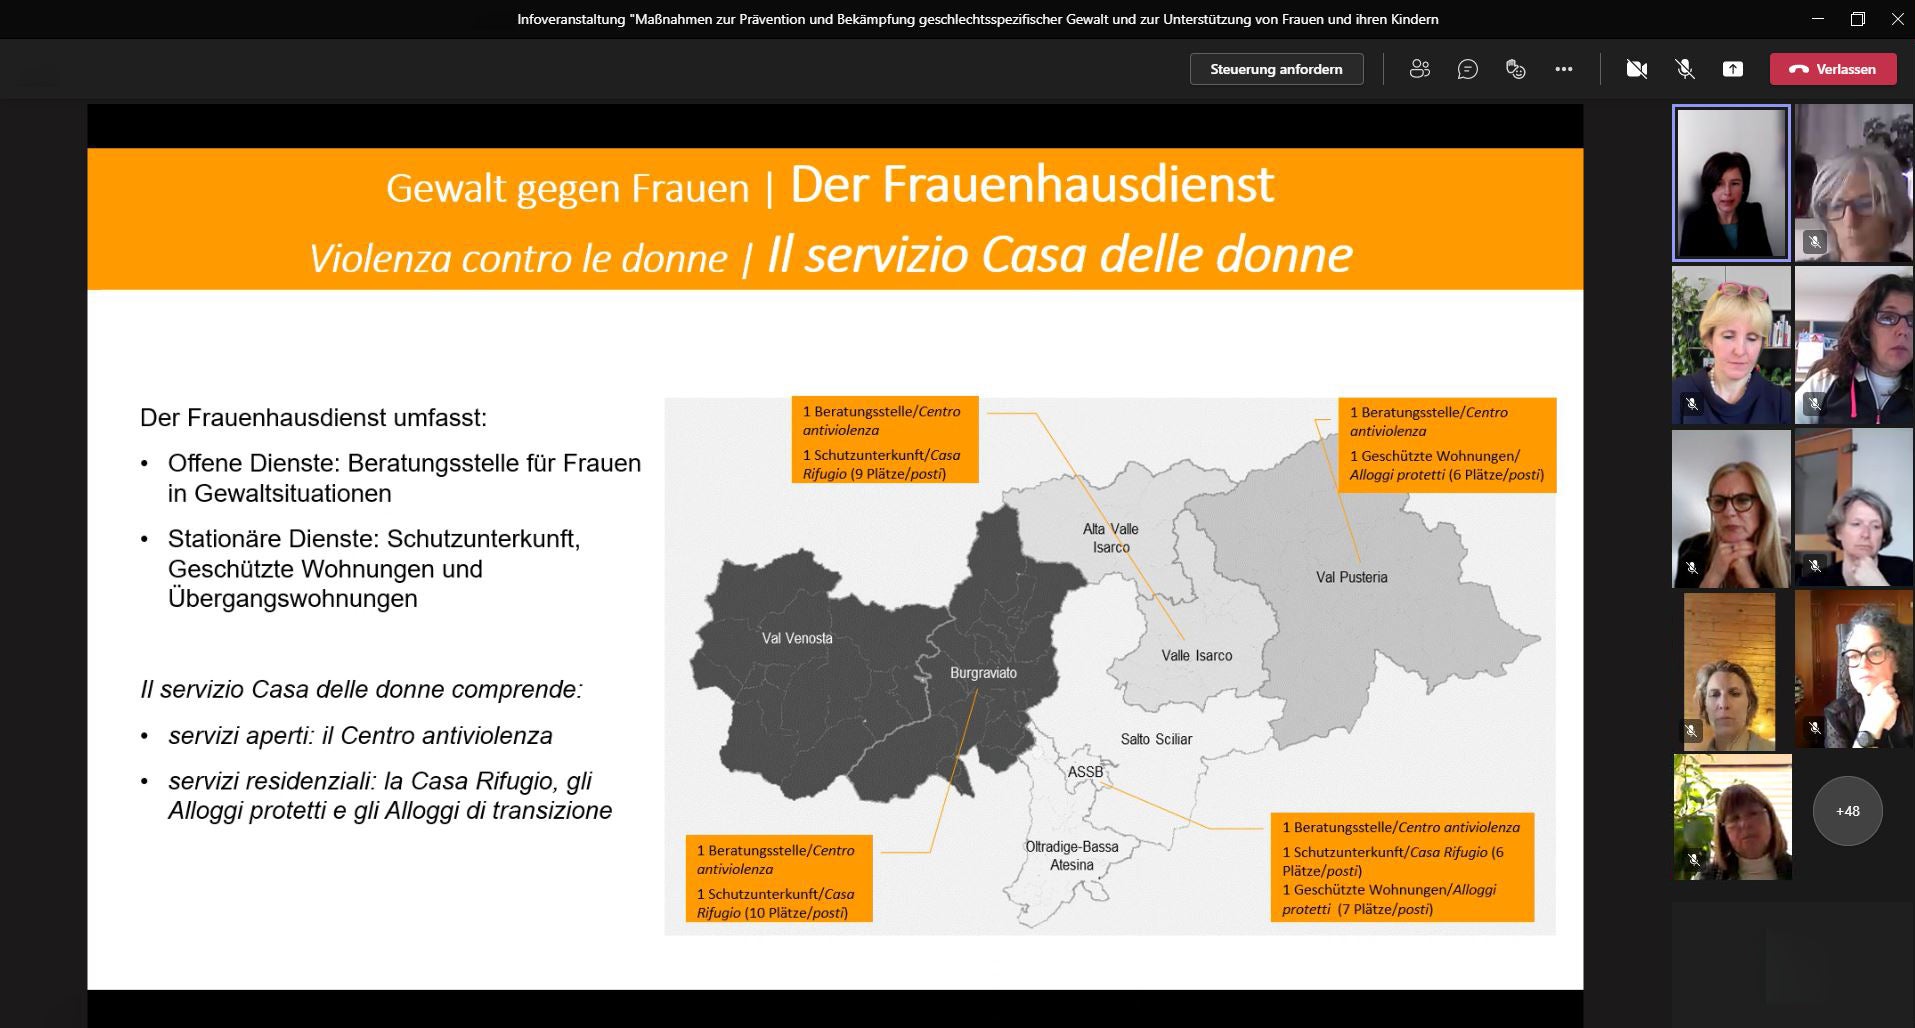This screenshot has width=1915, height=1028.
Task: Expand the +48 hidden participants bubble
Action: (x=1847, y=811)
